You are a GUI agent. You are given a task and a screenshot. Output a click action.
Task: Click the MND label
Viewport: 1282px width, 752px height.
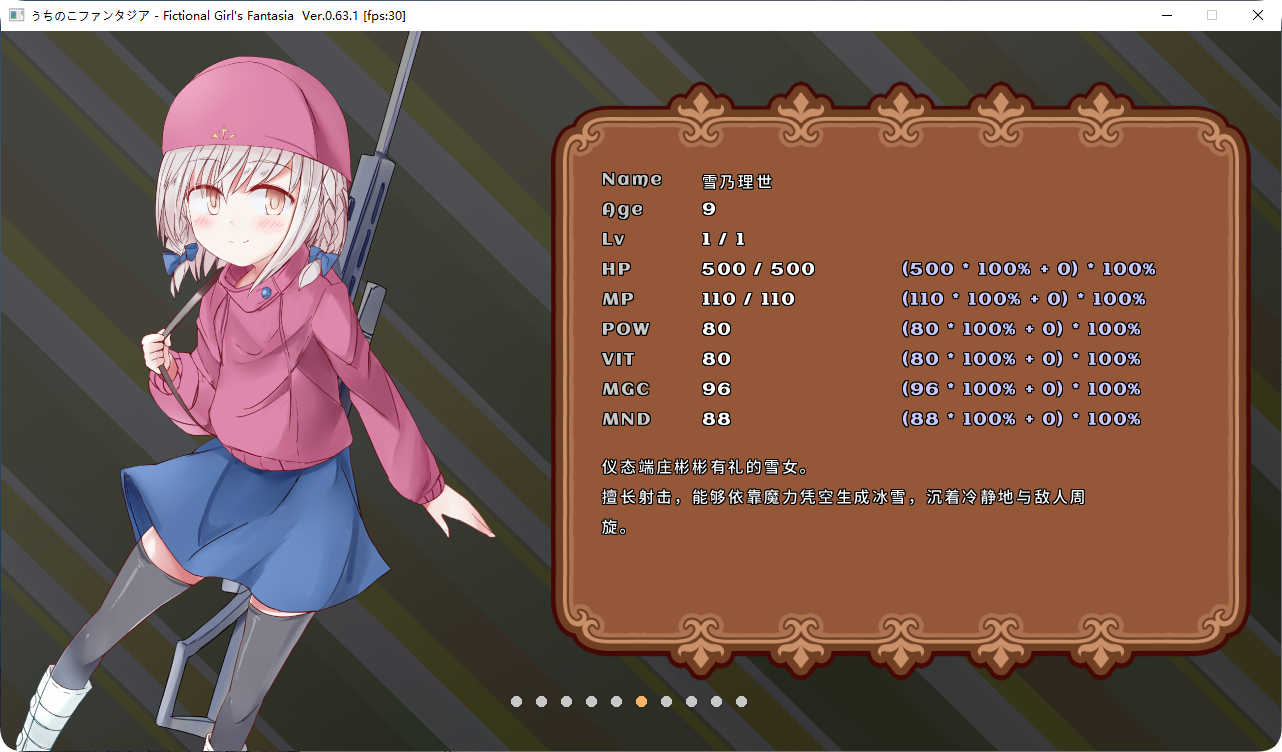click(626, 419)
